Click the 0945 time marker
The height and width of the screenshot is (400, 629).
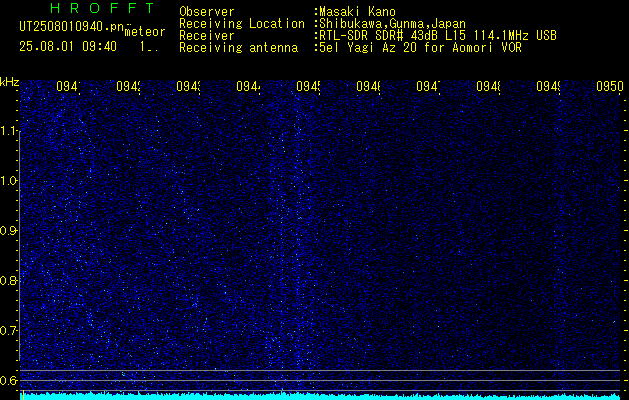308,86
